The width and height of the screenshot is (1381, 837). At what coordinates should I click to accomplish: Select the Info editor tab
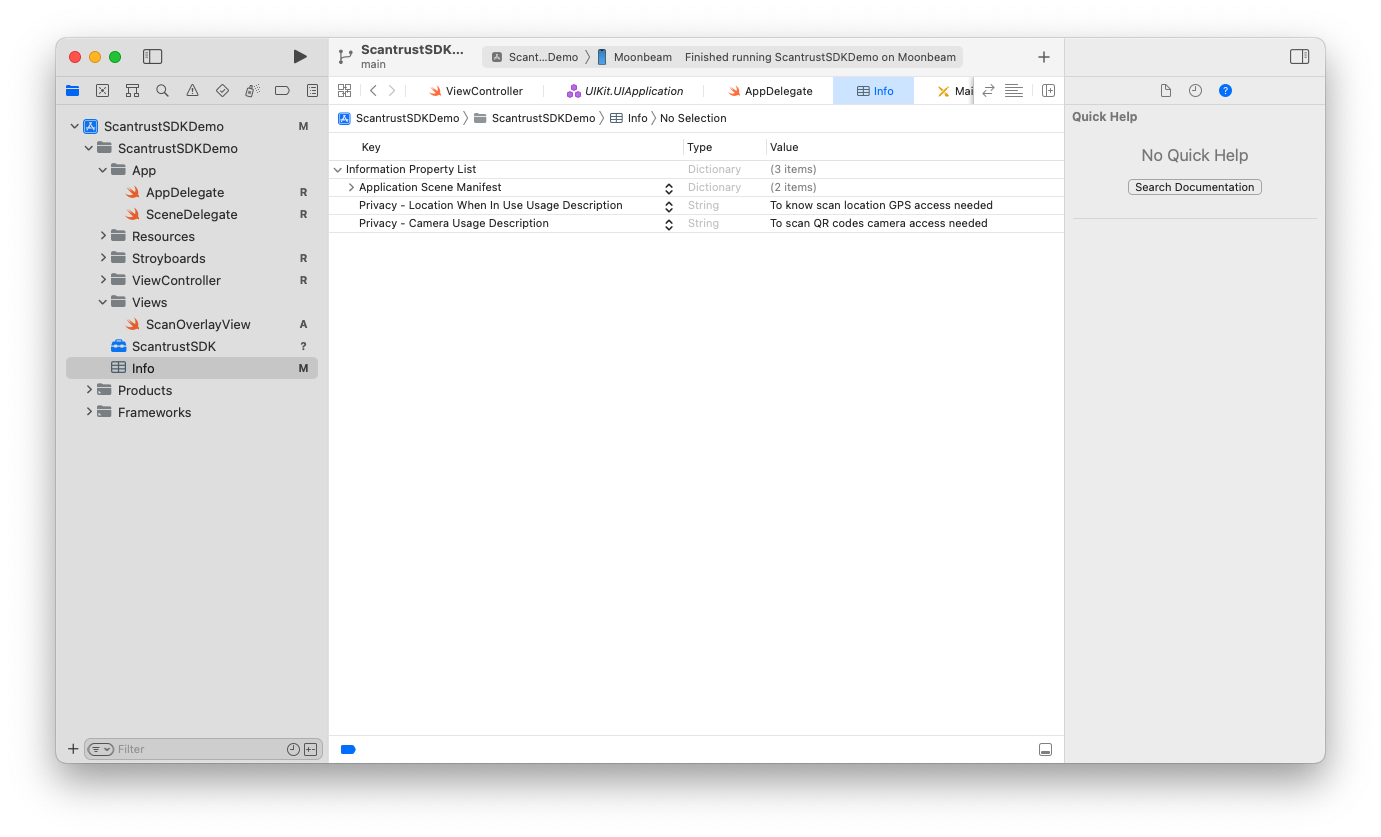point(874,91)
